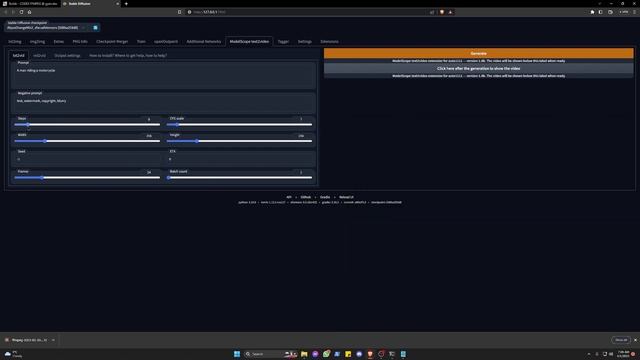Open the Github footer link

[306, 197]
